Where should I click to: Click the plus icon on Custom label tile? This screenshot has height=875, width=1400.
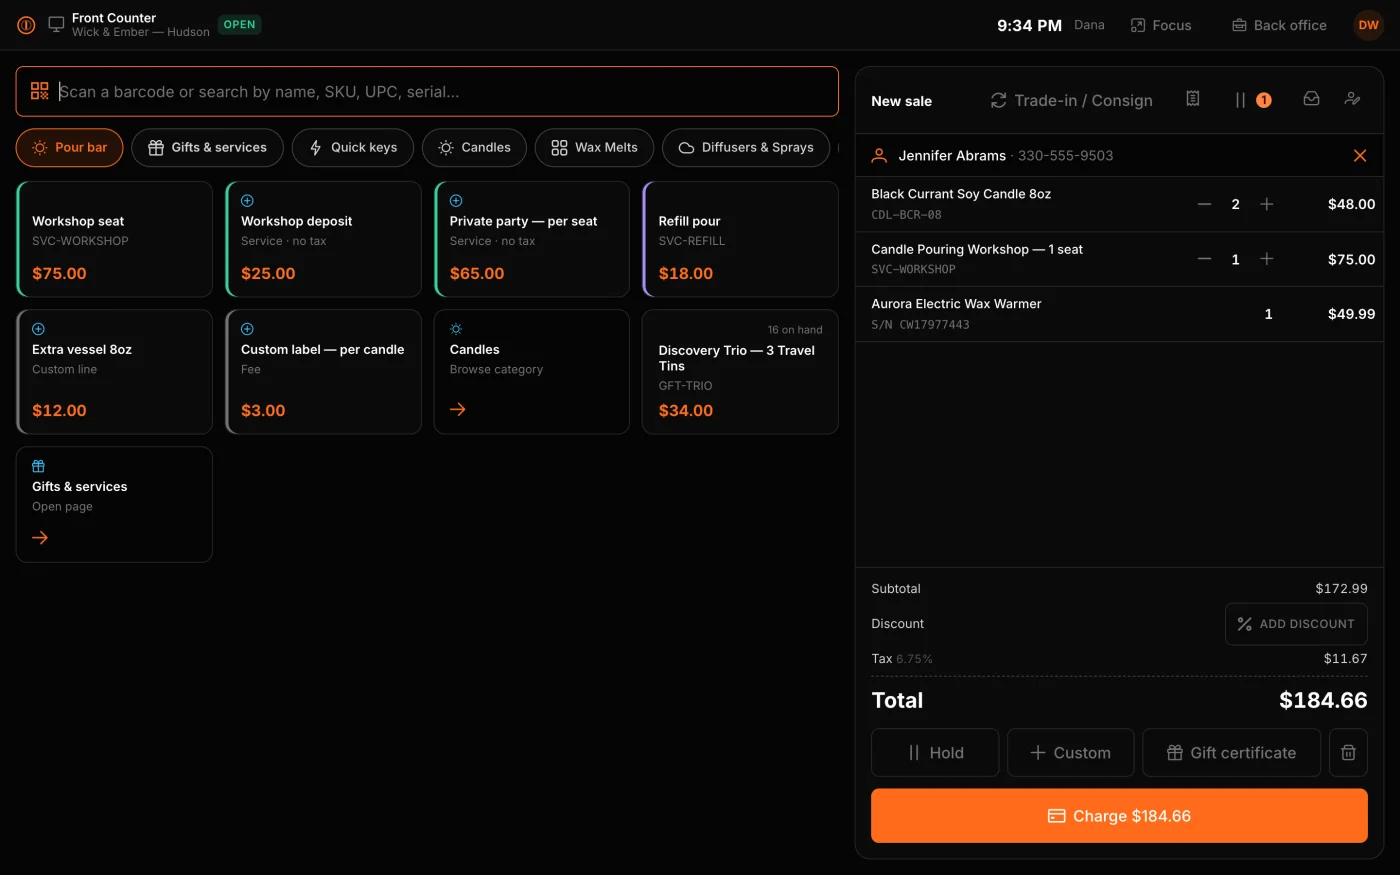click(247, 329)
